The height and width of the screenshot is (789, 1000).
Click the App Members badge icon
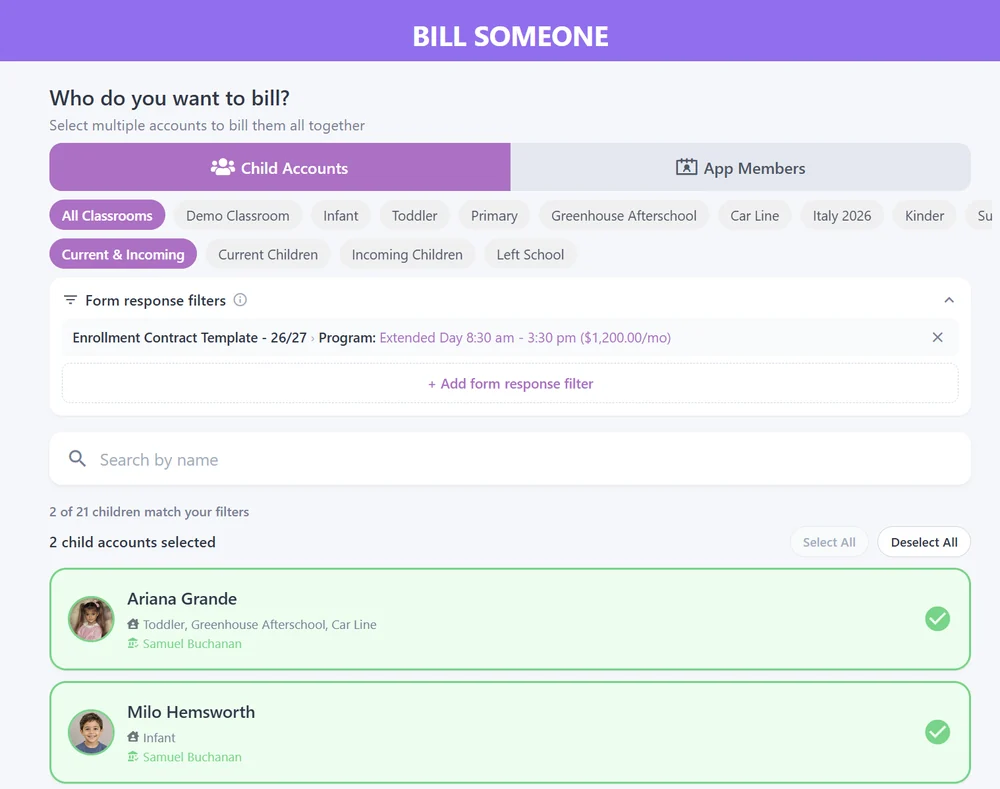click(686, 167)
